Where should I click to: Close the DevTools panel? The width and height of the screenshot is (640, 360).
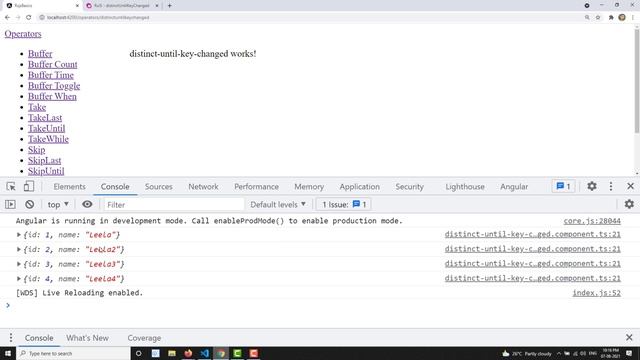[630, 186]
